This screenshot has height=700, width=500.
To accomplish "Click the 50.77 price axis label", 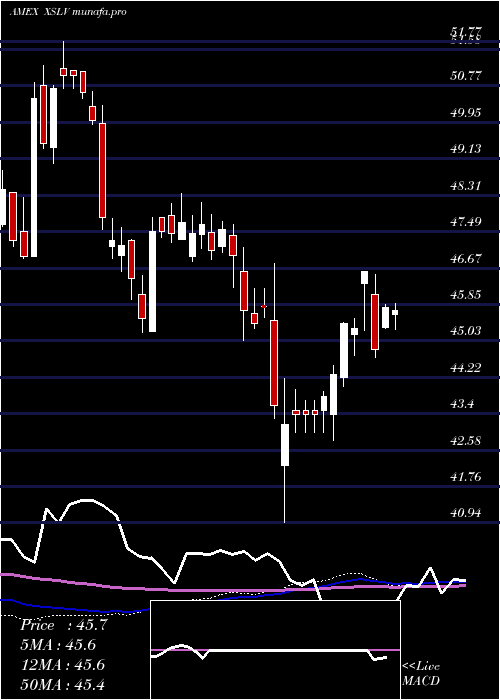I will click(466, 75).
